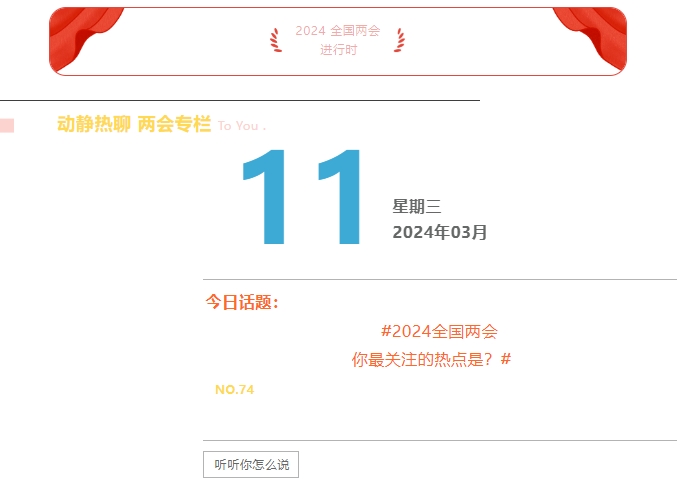Click the faint 'To You .' label
The height and width of the screenshot is (488, 680).
click(x=241, y=126)
